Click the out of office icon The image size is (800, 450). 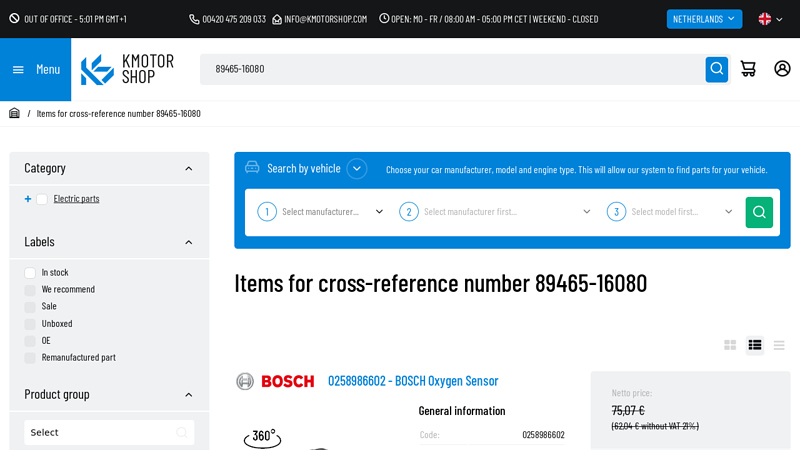pos(14,19)
